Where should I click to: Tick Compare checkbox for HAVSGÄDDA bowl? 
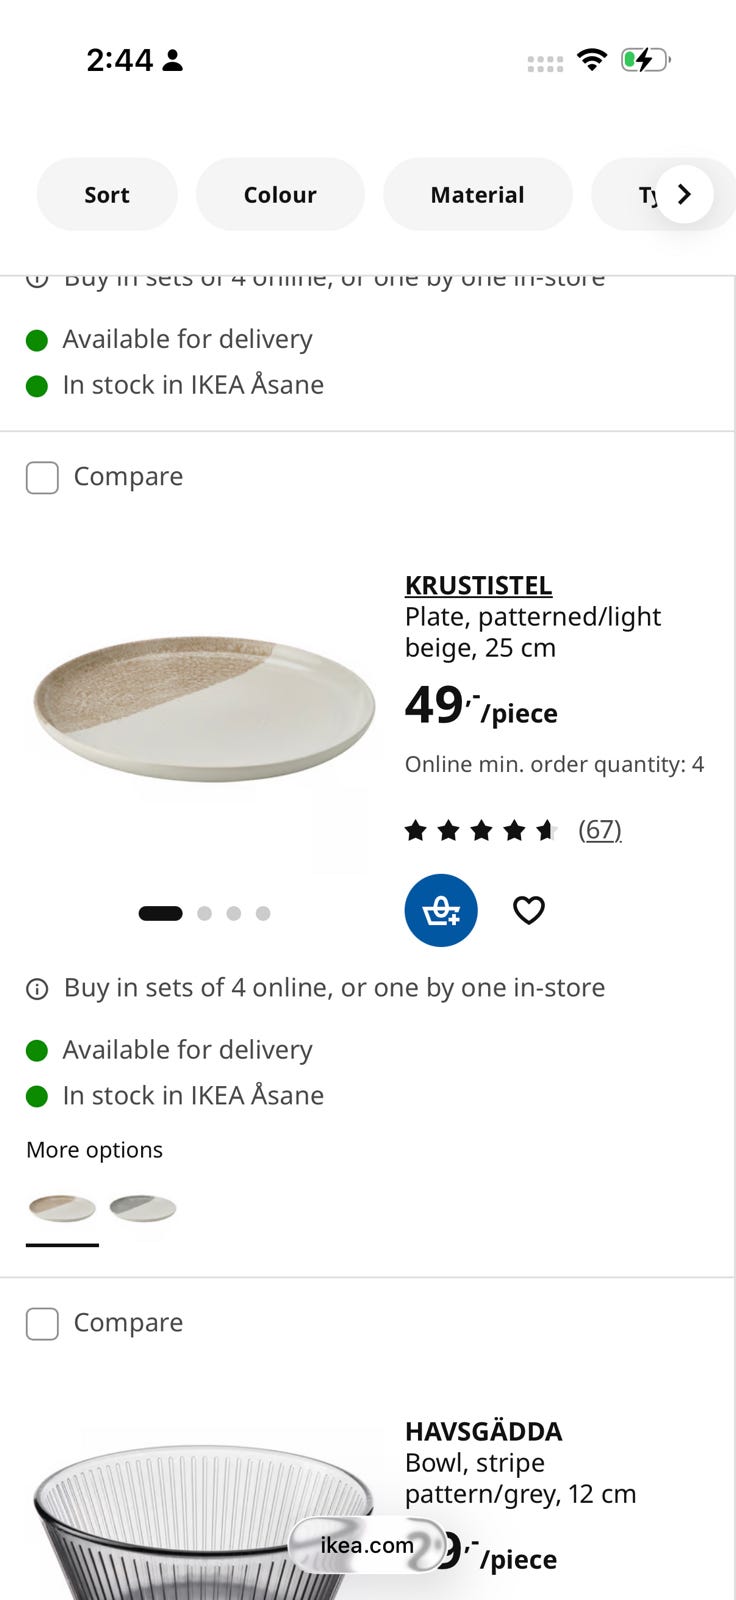click(x=42, y=1323)
